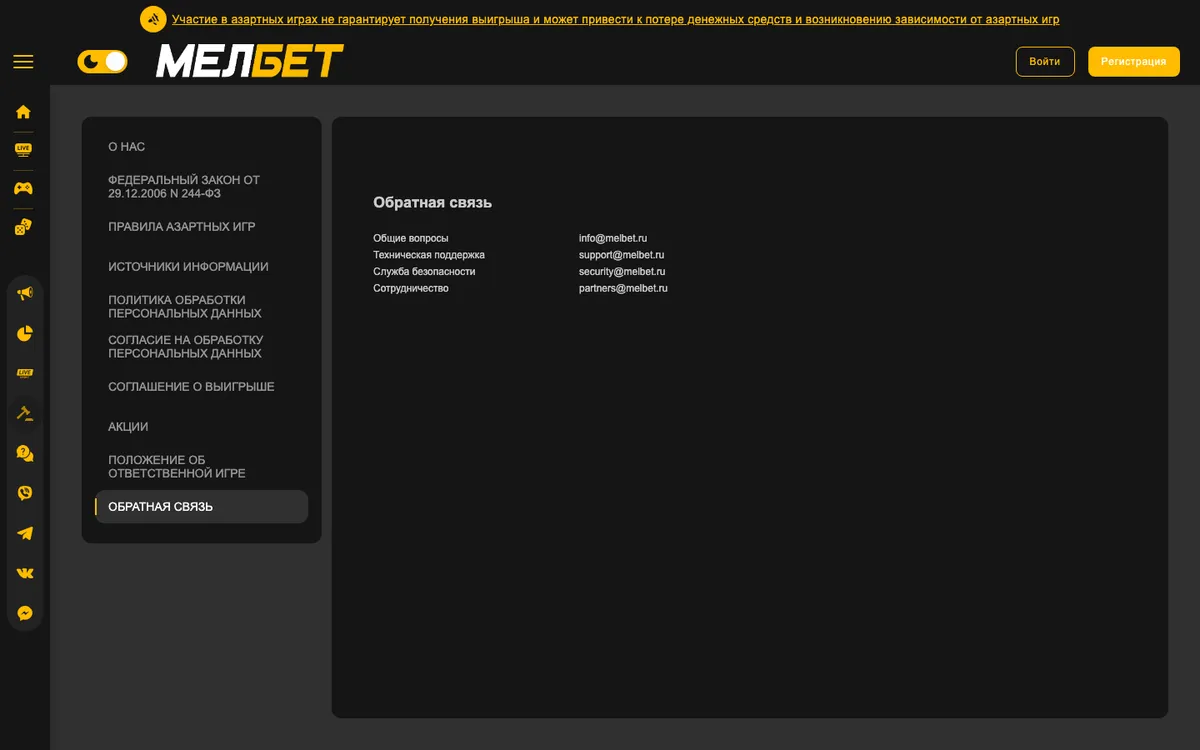The height and width of the screenshot is (750, 1200).
Task: Click the 'Сотрудничество' label
Action: [x=411, y=288]
